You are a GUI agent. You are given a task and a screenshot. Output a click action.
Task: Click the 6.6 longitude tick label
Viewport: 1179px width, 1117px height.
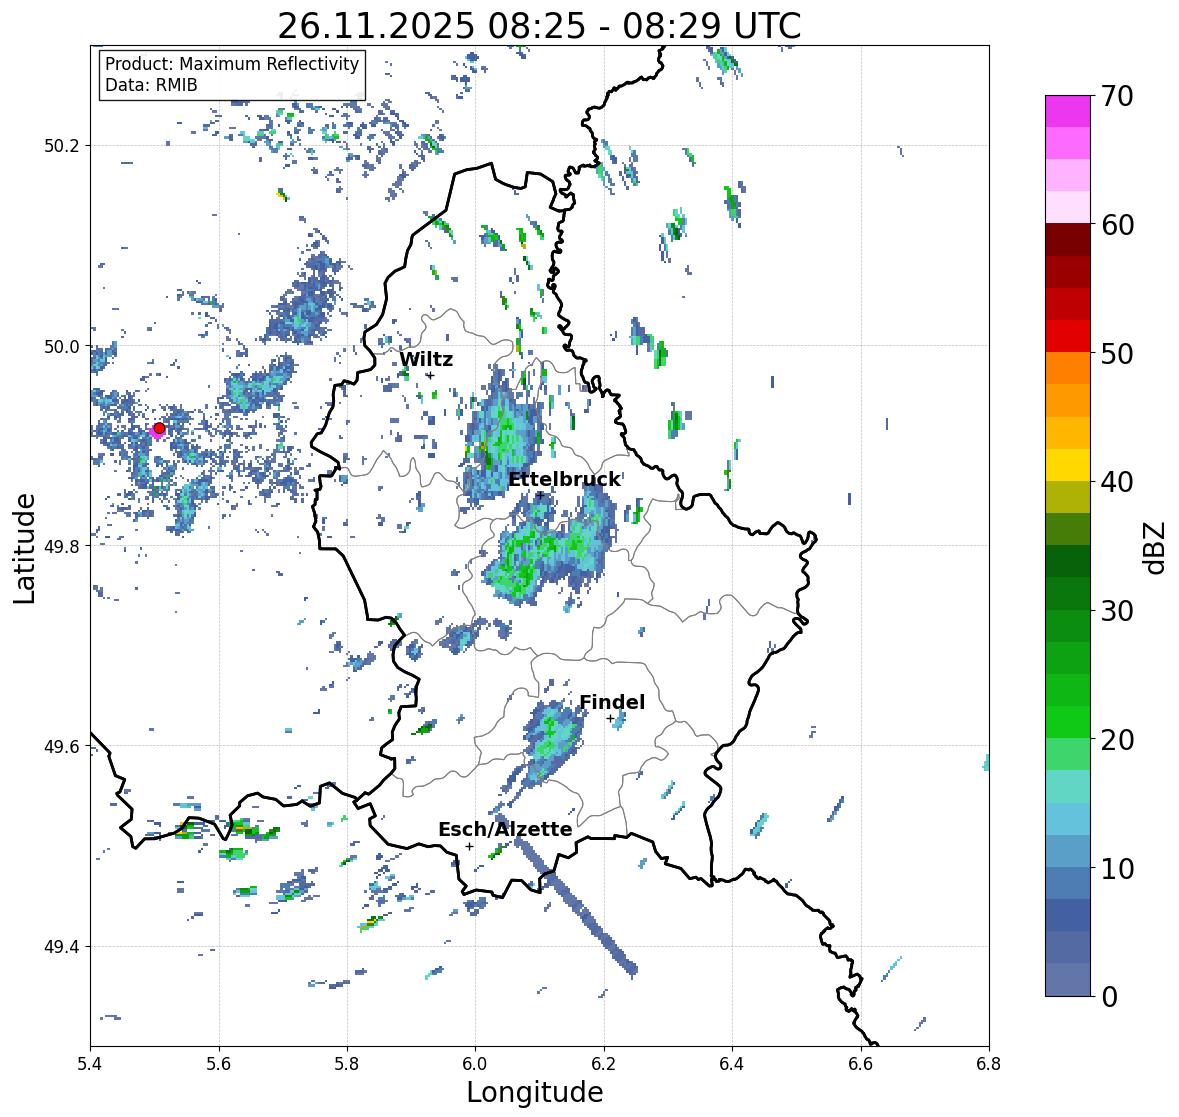coord(860,1063)
